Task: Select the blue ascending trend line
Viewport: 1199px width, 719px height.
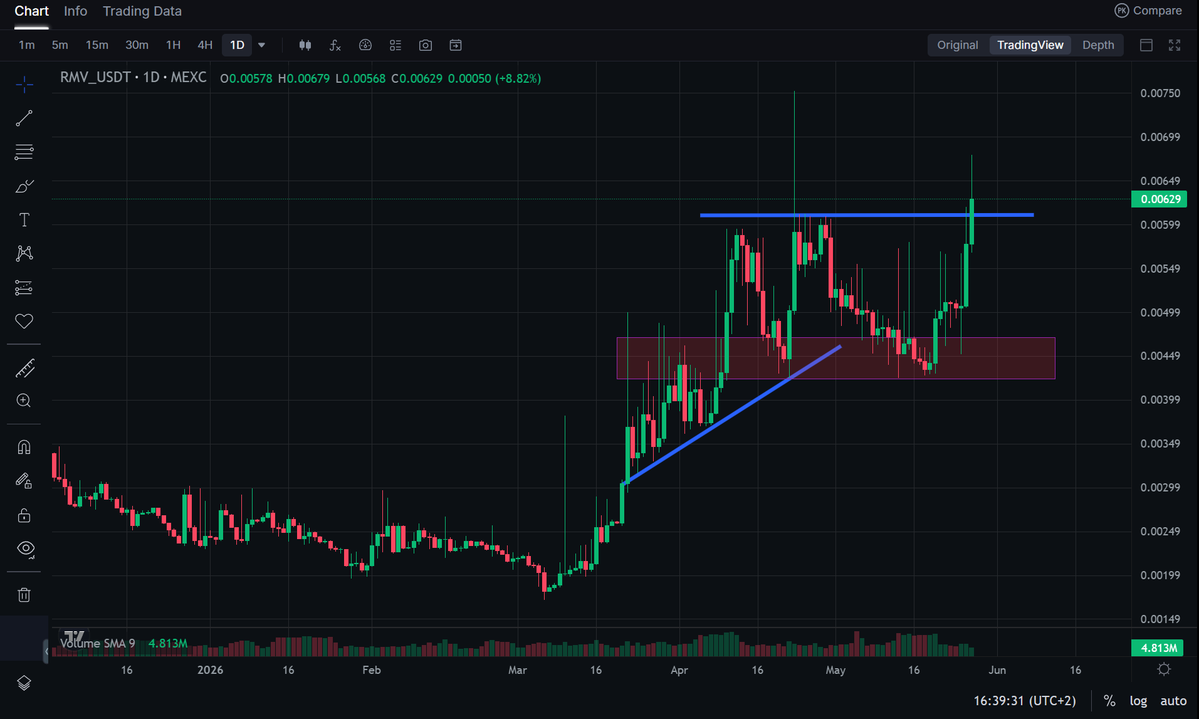Action: 734,414
